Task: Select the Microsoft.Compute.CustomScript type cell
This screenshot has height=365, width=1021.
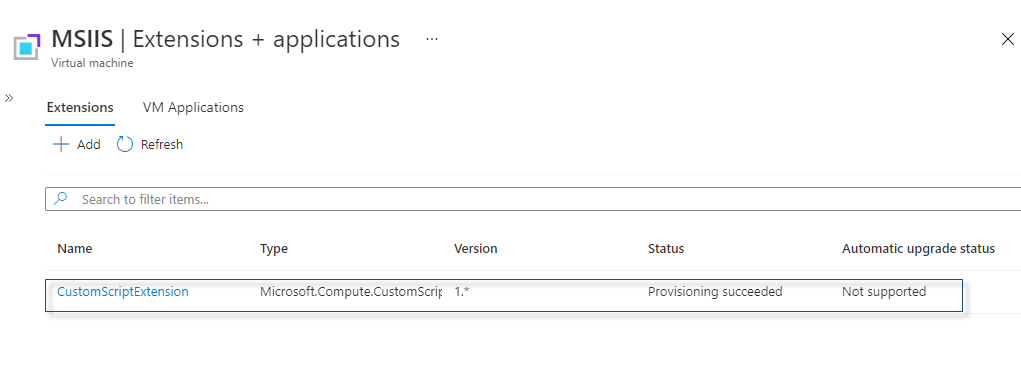Action: [x=351, y=291]
